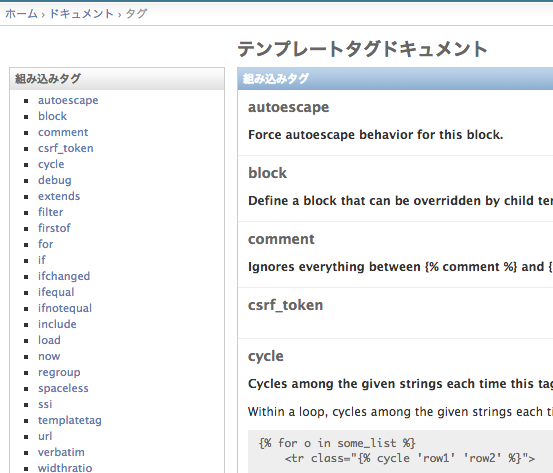Click the 'Within a loop, cycles among' paragraph
This screenshot has height=473, width=553.
(x=400, y=412)
